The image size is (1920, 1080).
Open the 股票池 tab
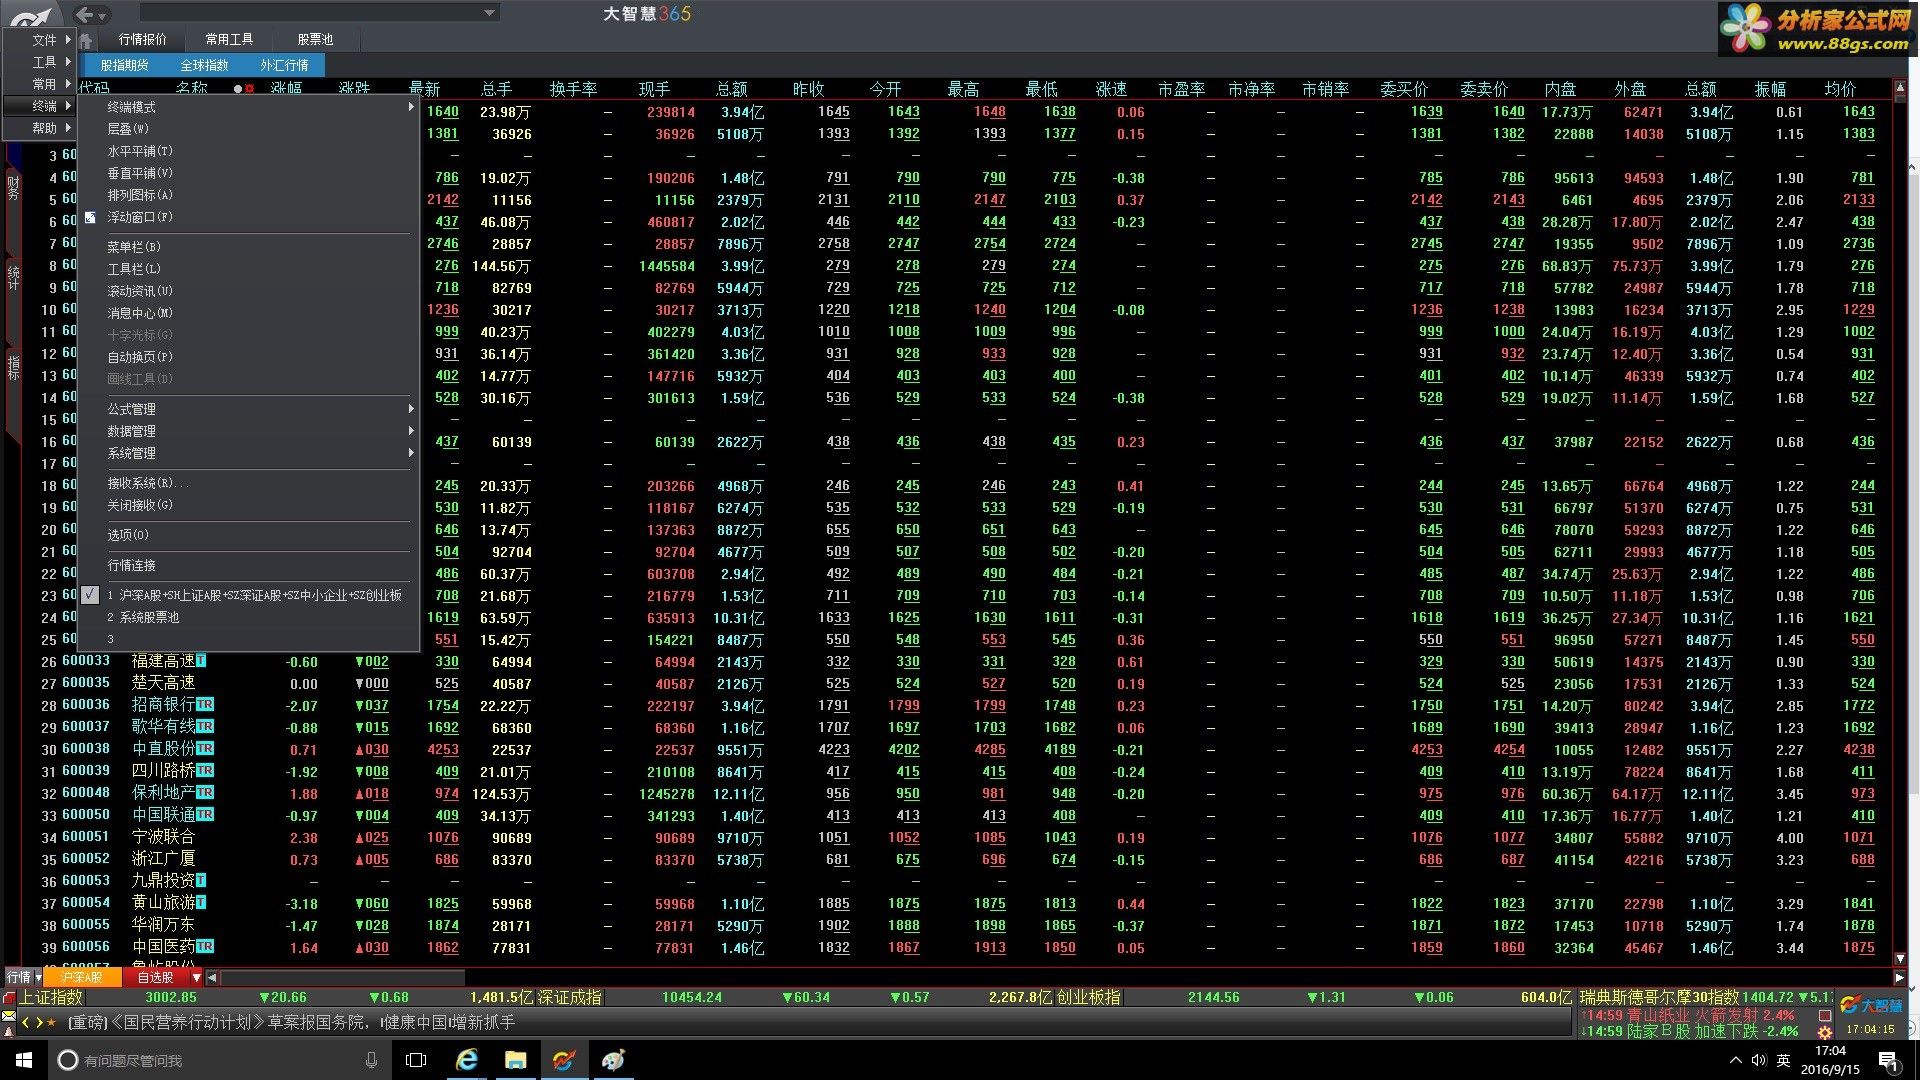[315, 39]
